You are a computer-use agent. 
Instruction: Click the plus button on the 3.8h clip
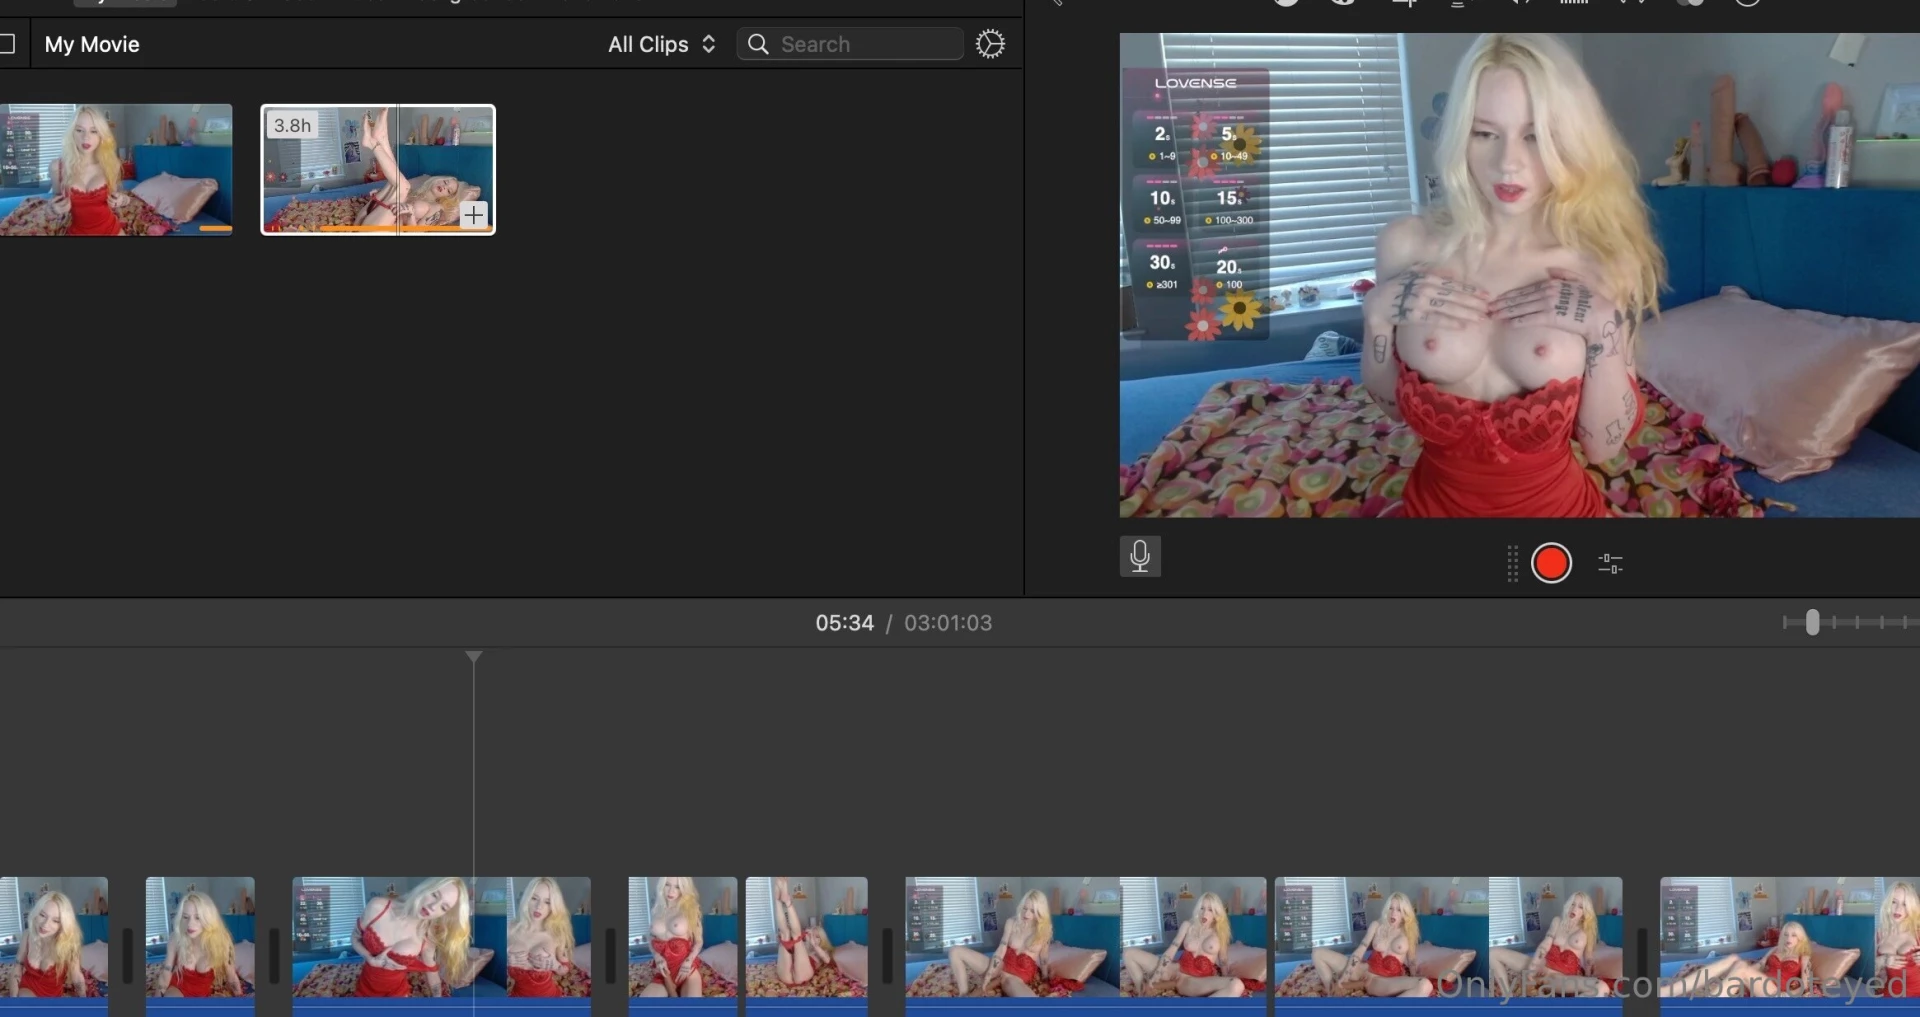[x=474, y=215]
